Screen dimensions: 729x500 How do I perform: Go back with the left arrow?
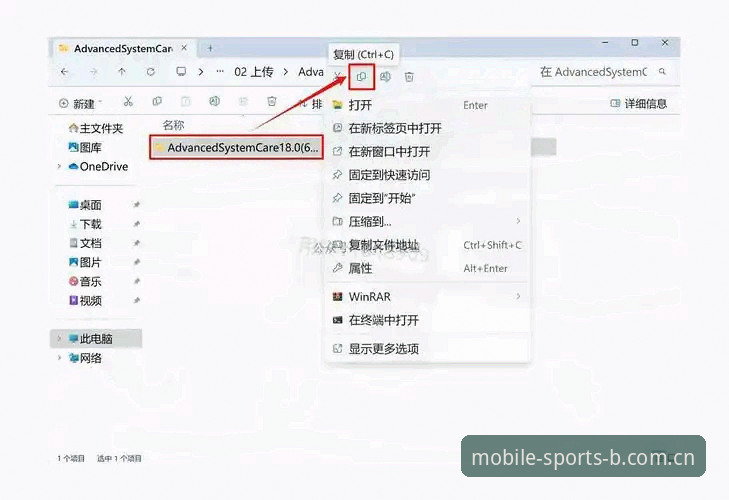(x=64, y=72)
